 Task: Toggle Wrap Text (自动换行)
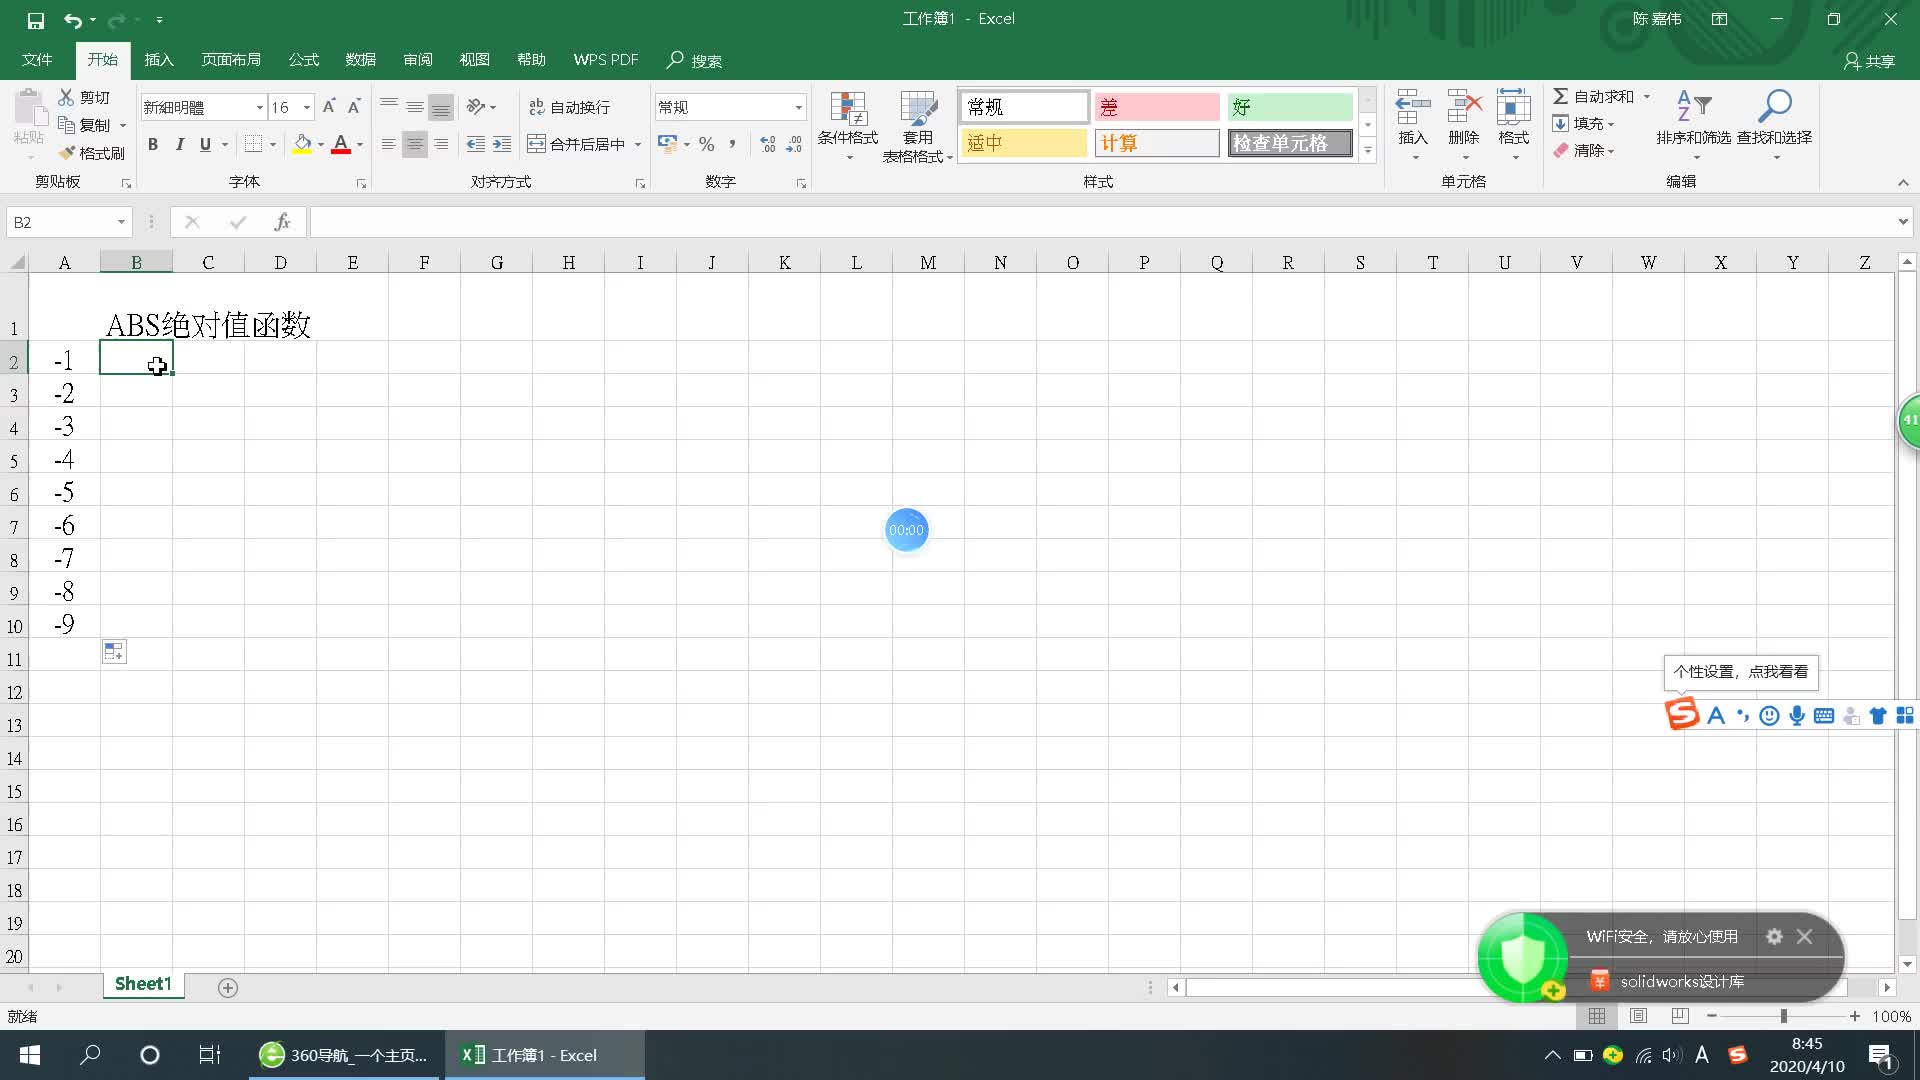[569, 107]
